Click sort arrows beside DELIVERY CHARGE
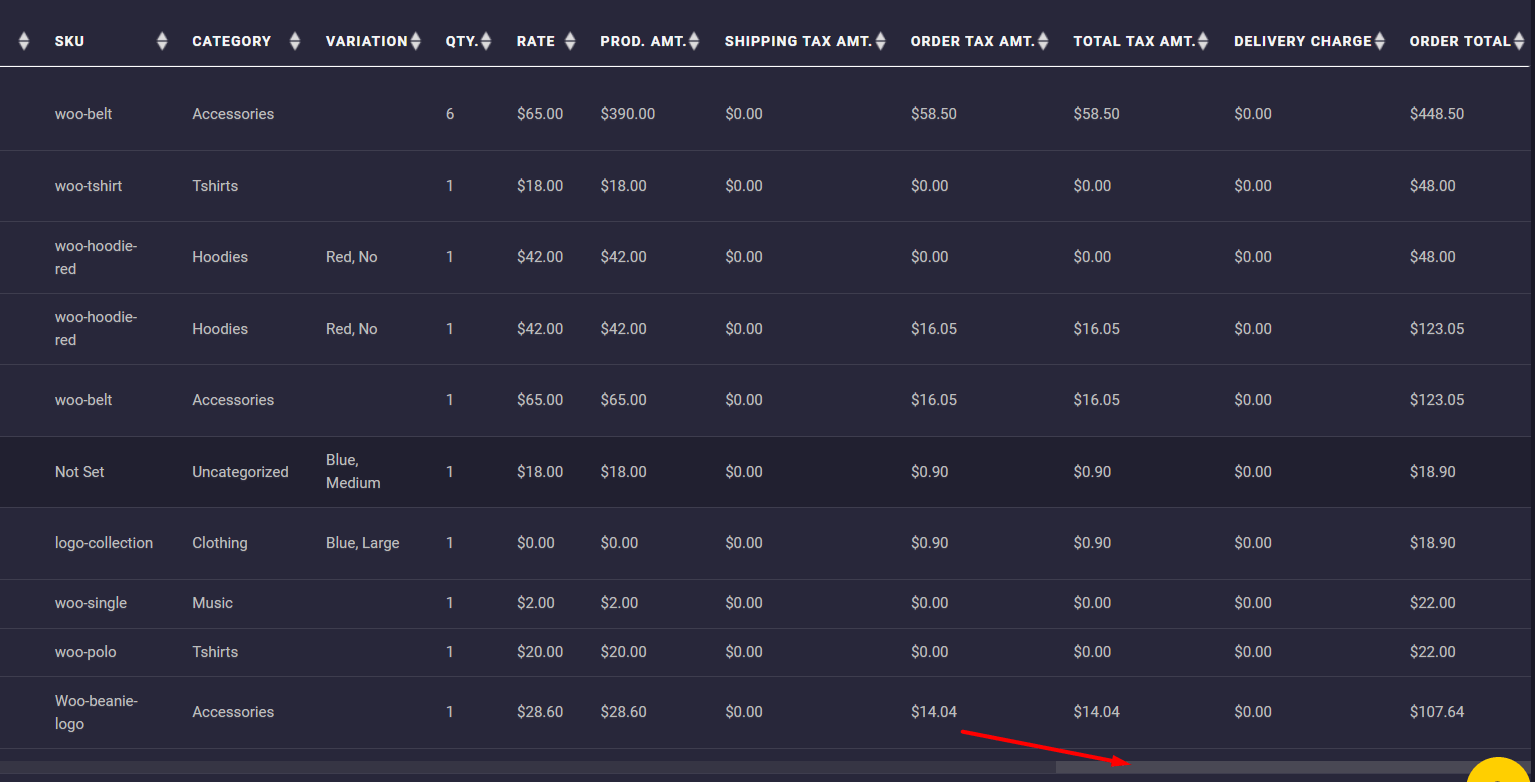This screenshot has width=1535, height=782. tap(1380, 41)
